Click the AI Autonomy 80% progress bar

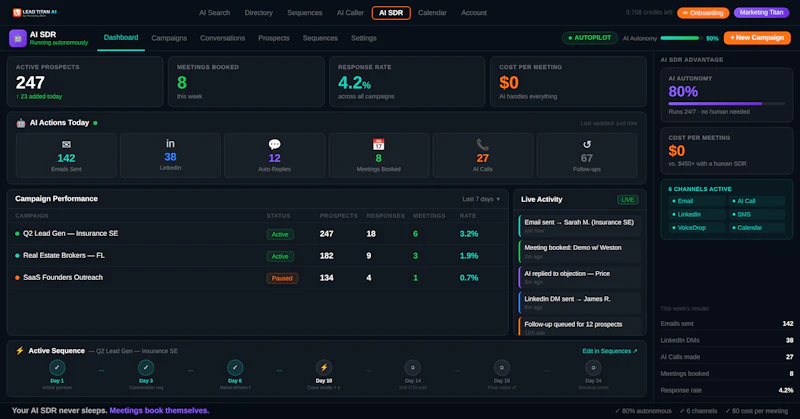click(727, 104)
